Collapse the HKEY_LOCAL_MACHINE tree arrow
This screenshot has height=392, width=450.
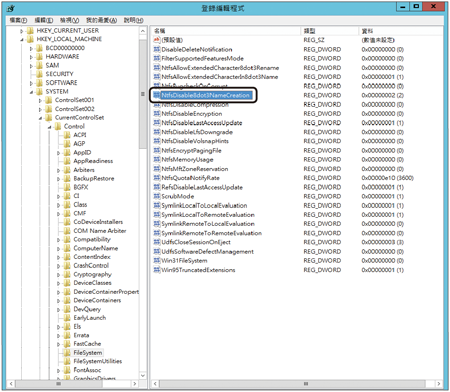pos(22,40)
